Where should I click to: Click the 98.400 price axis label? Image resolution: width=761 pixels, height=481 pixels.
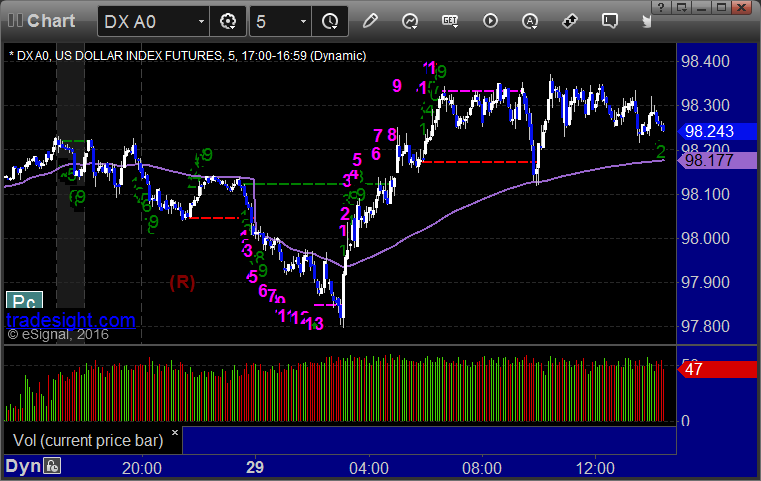pos(705,62)
